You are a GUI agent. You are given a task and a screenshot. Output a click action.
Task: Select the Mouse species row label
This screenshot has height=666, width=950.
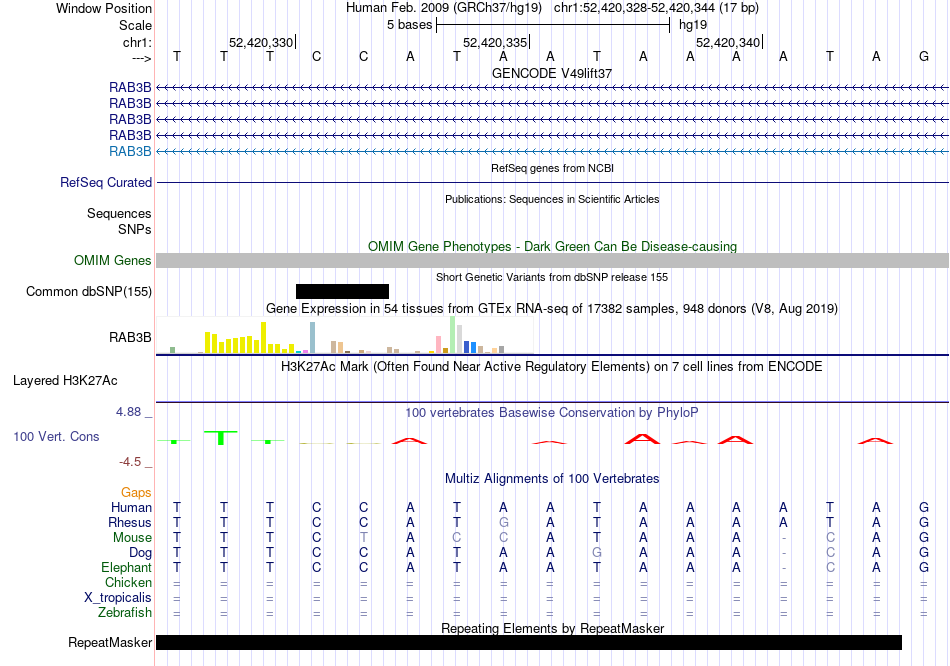[132, 538]
